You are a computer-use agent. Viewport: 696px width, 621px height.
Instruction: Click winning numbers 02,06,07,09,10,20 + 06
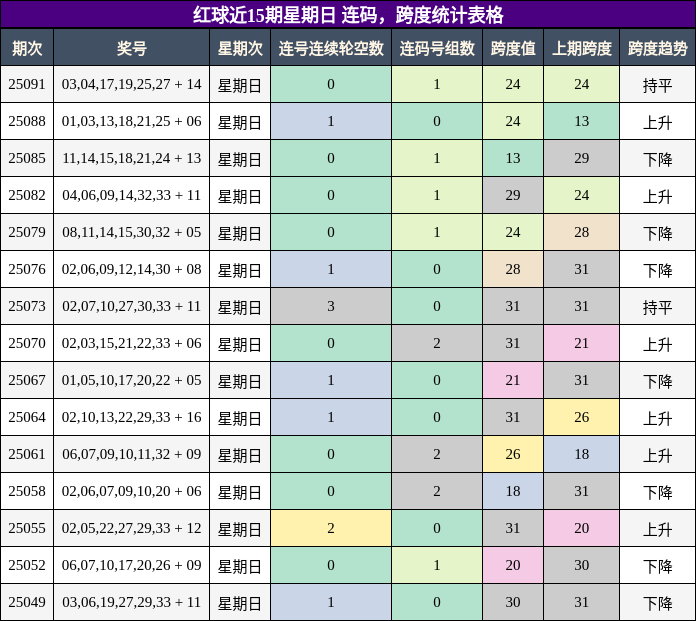click(131, 491)
